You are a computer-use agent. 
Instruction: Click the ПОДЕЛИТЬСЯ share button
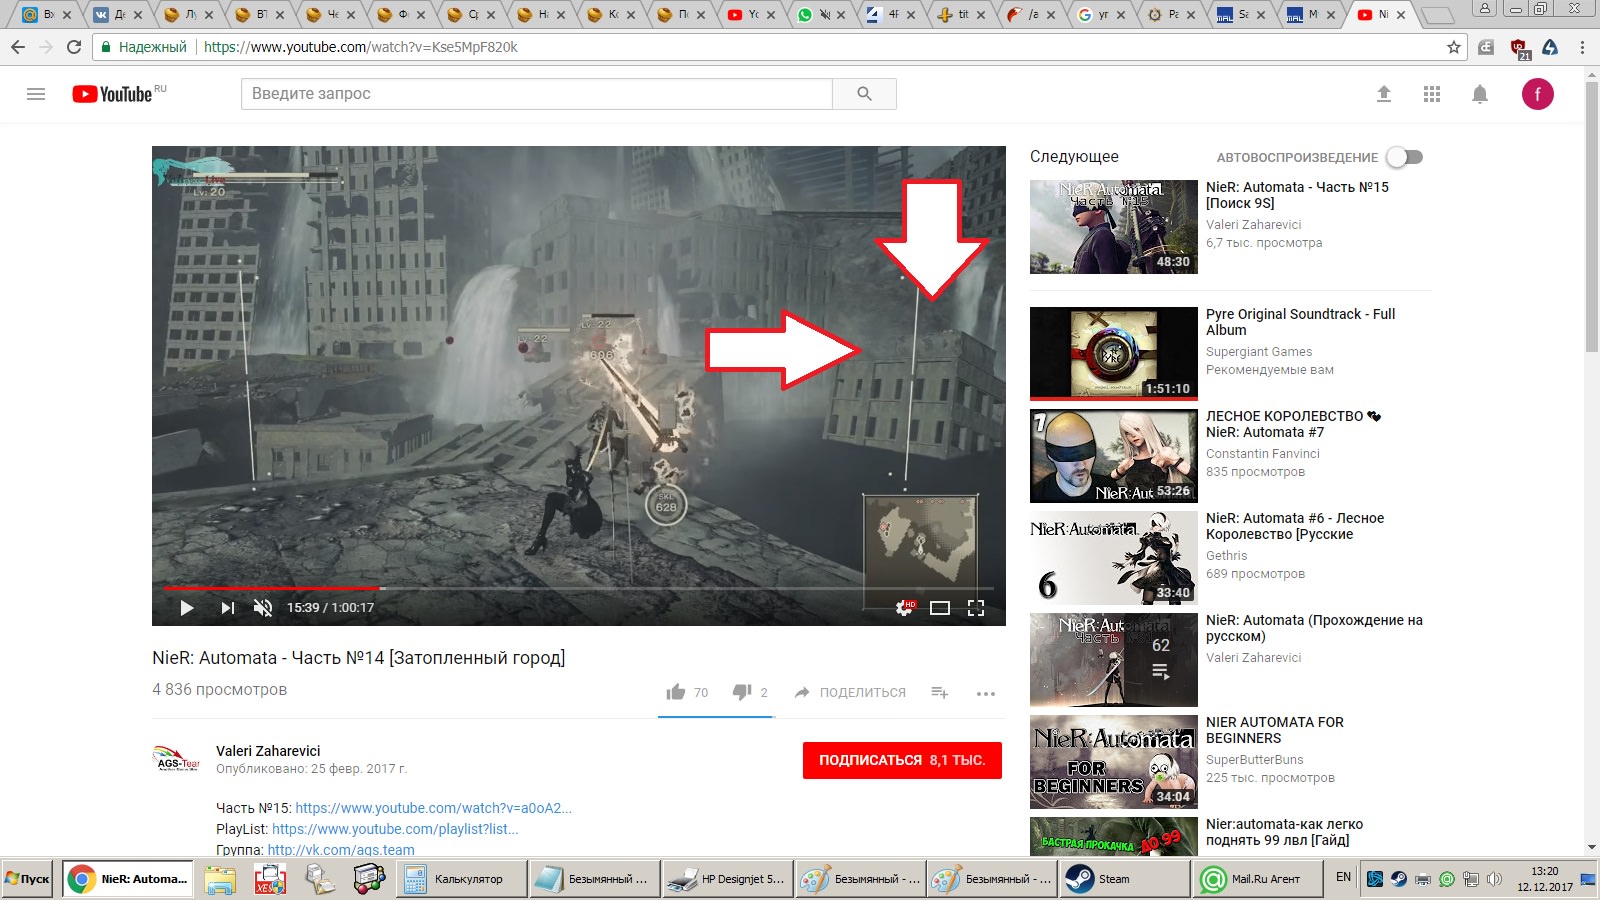[850, 692]
